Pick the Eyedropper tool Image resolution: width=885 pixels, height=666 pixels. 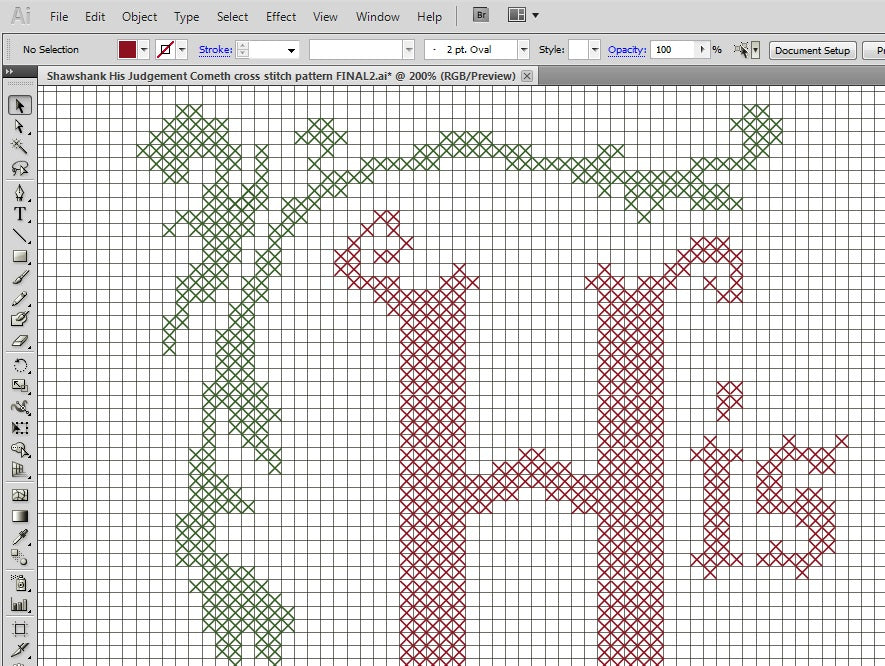point(19,538)
